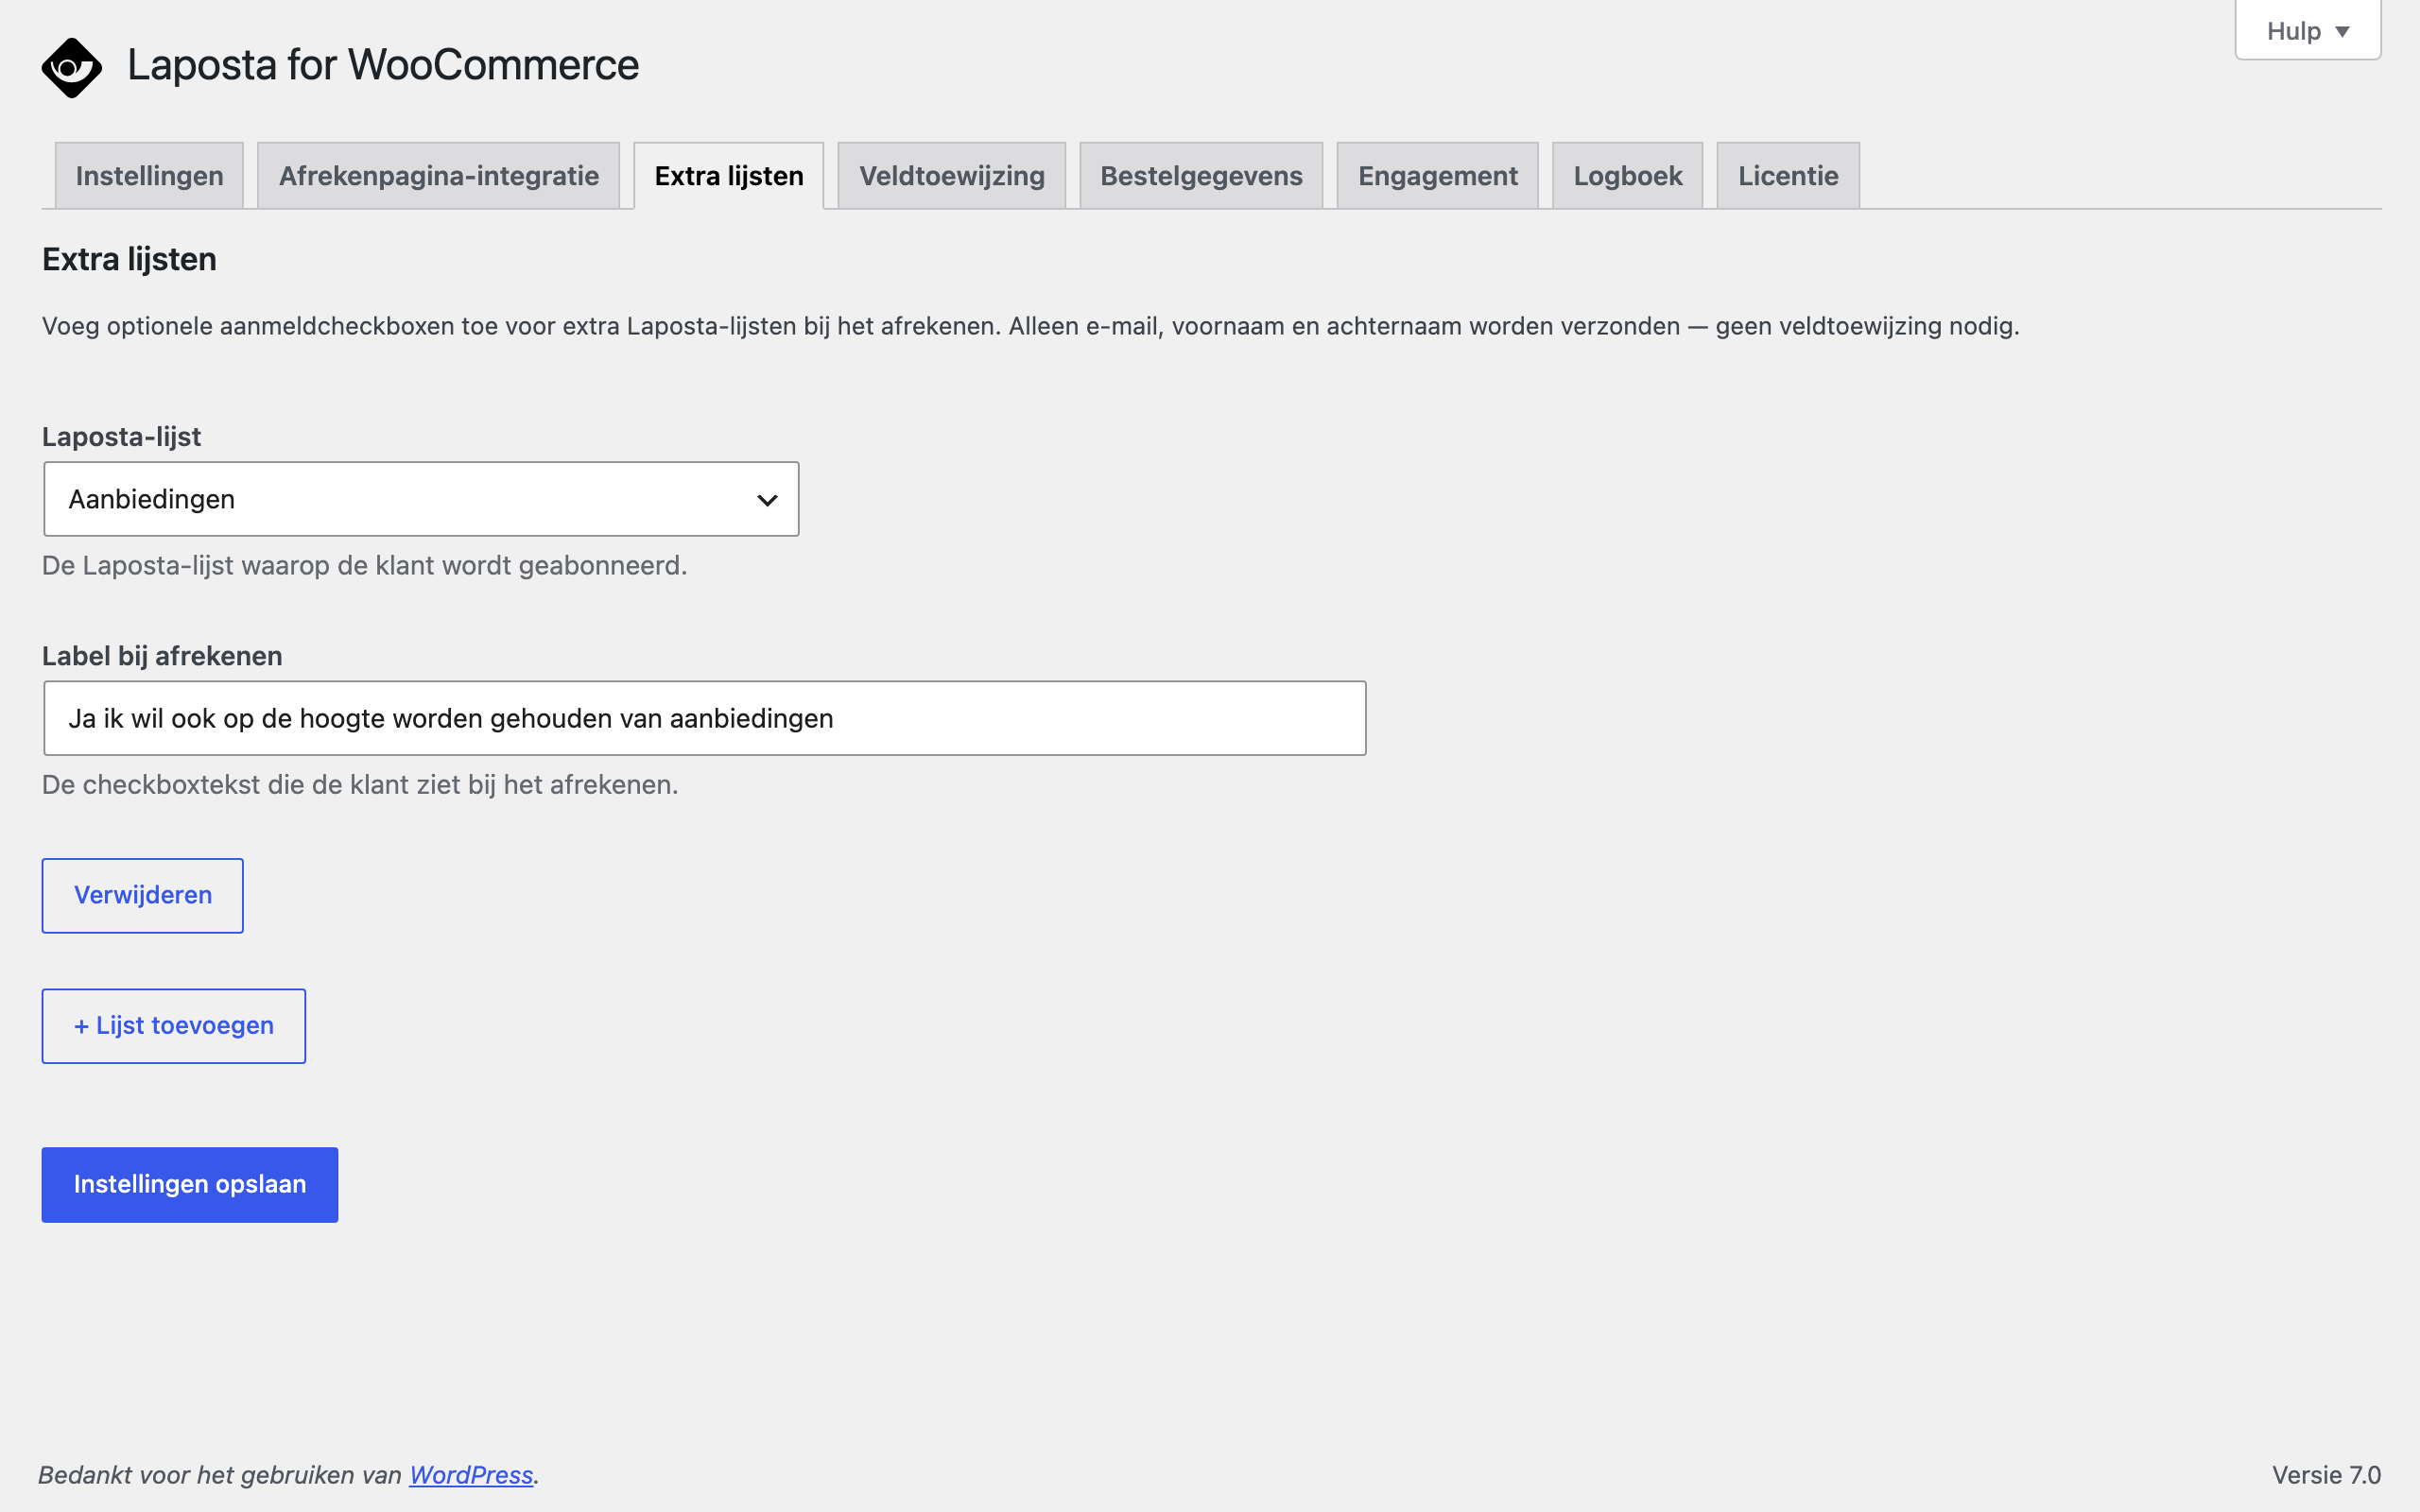The height and width of the screenshot is (1512, 2420).
Task: Open the Afrekenpagina-integratie tab
Action: (438, 176)
